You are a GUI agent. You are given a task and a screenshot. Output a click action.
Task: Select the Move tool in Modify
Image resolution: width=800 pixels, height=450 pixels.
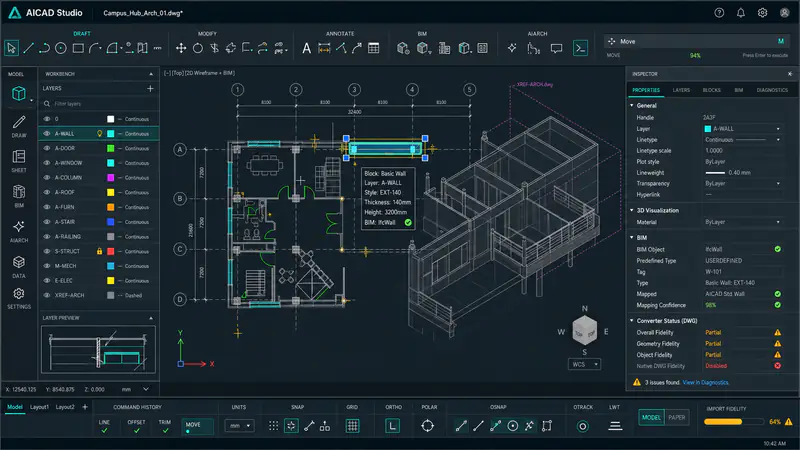tap(181, 48)
